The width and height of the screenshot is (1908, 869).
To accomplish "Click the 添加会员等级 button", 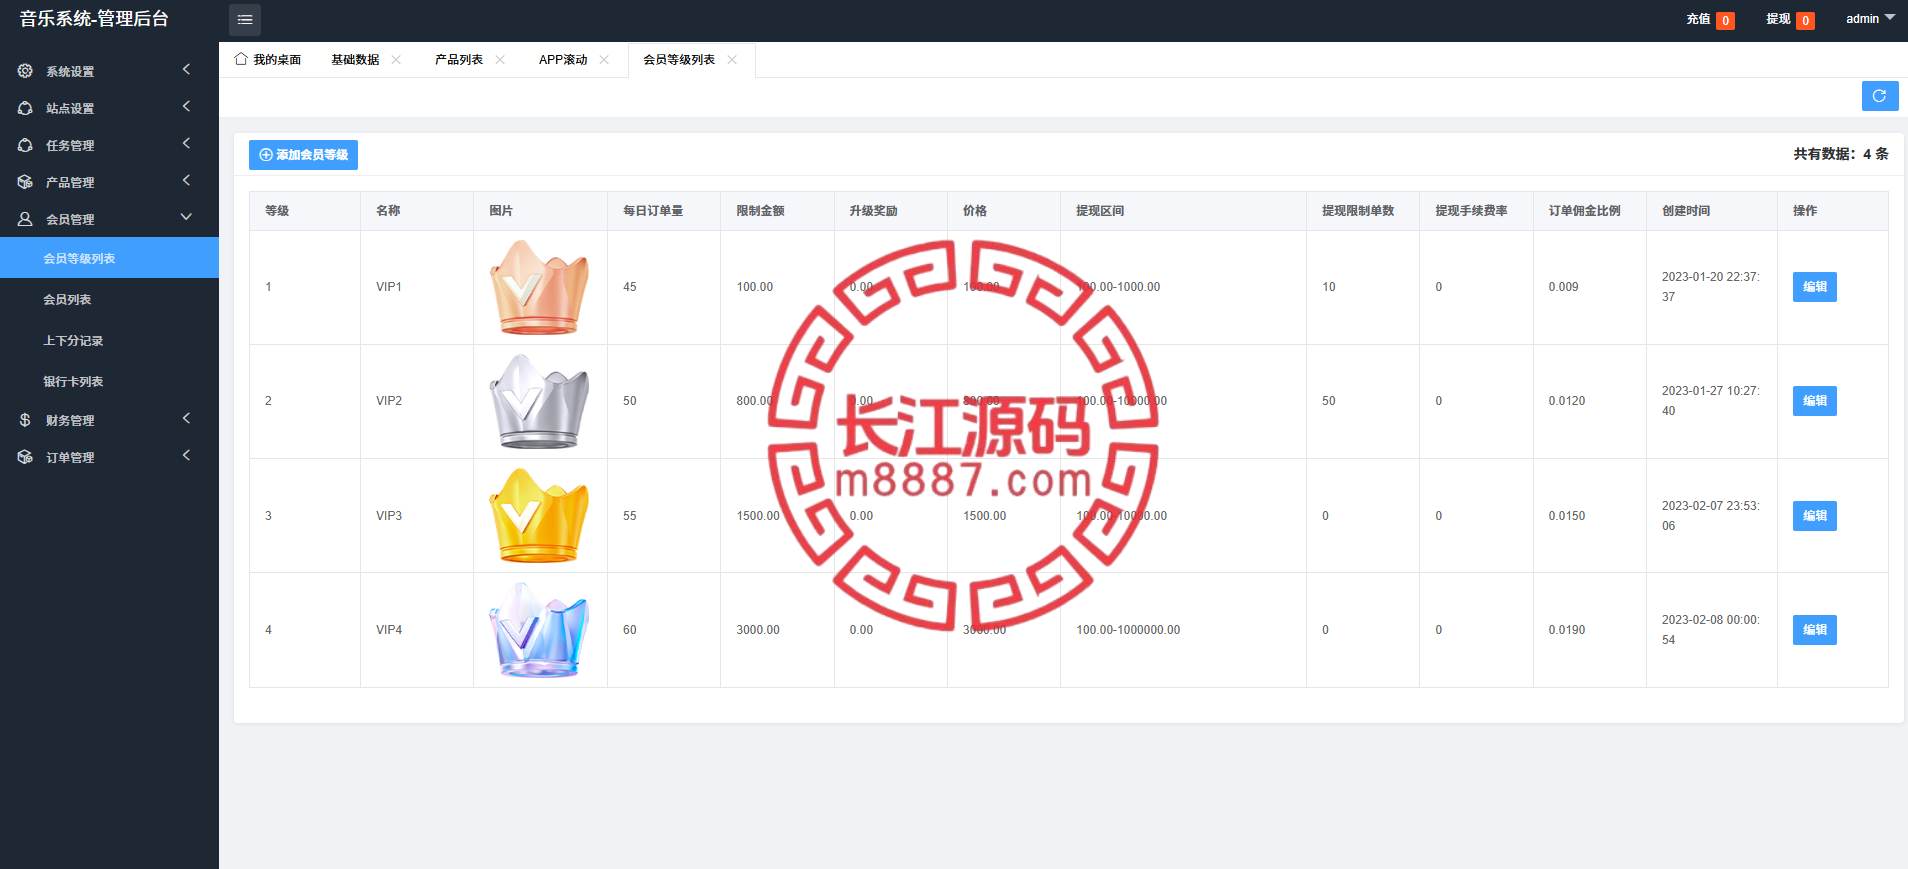I will (303, 155).
